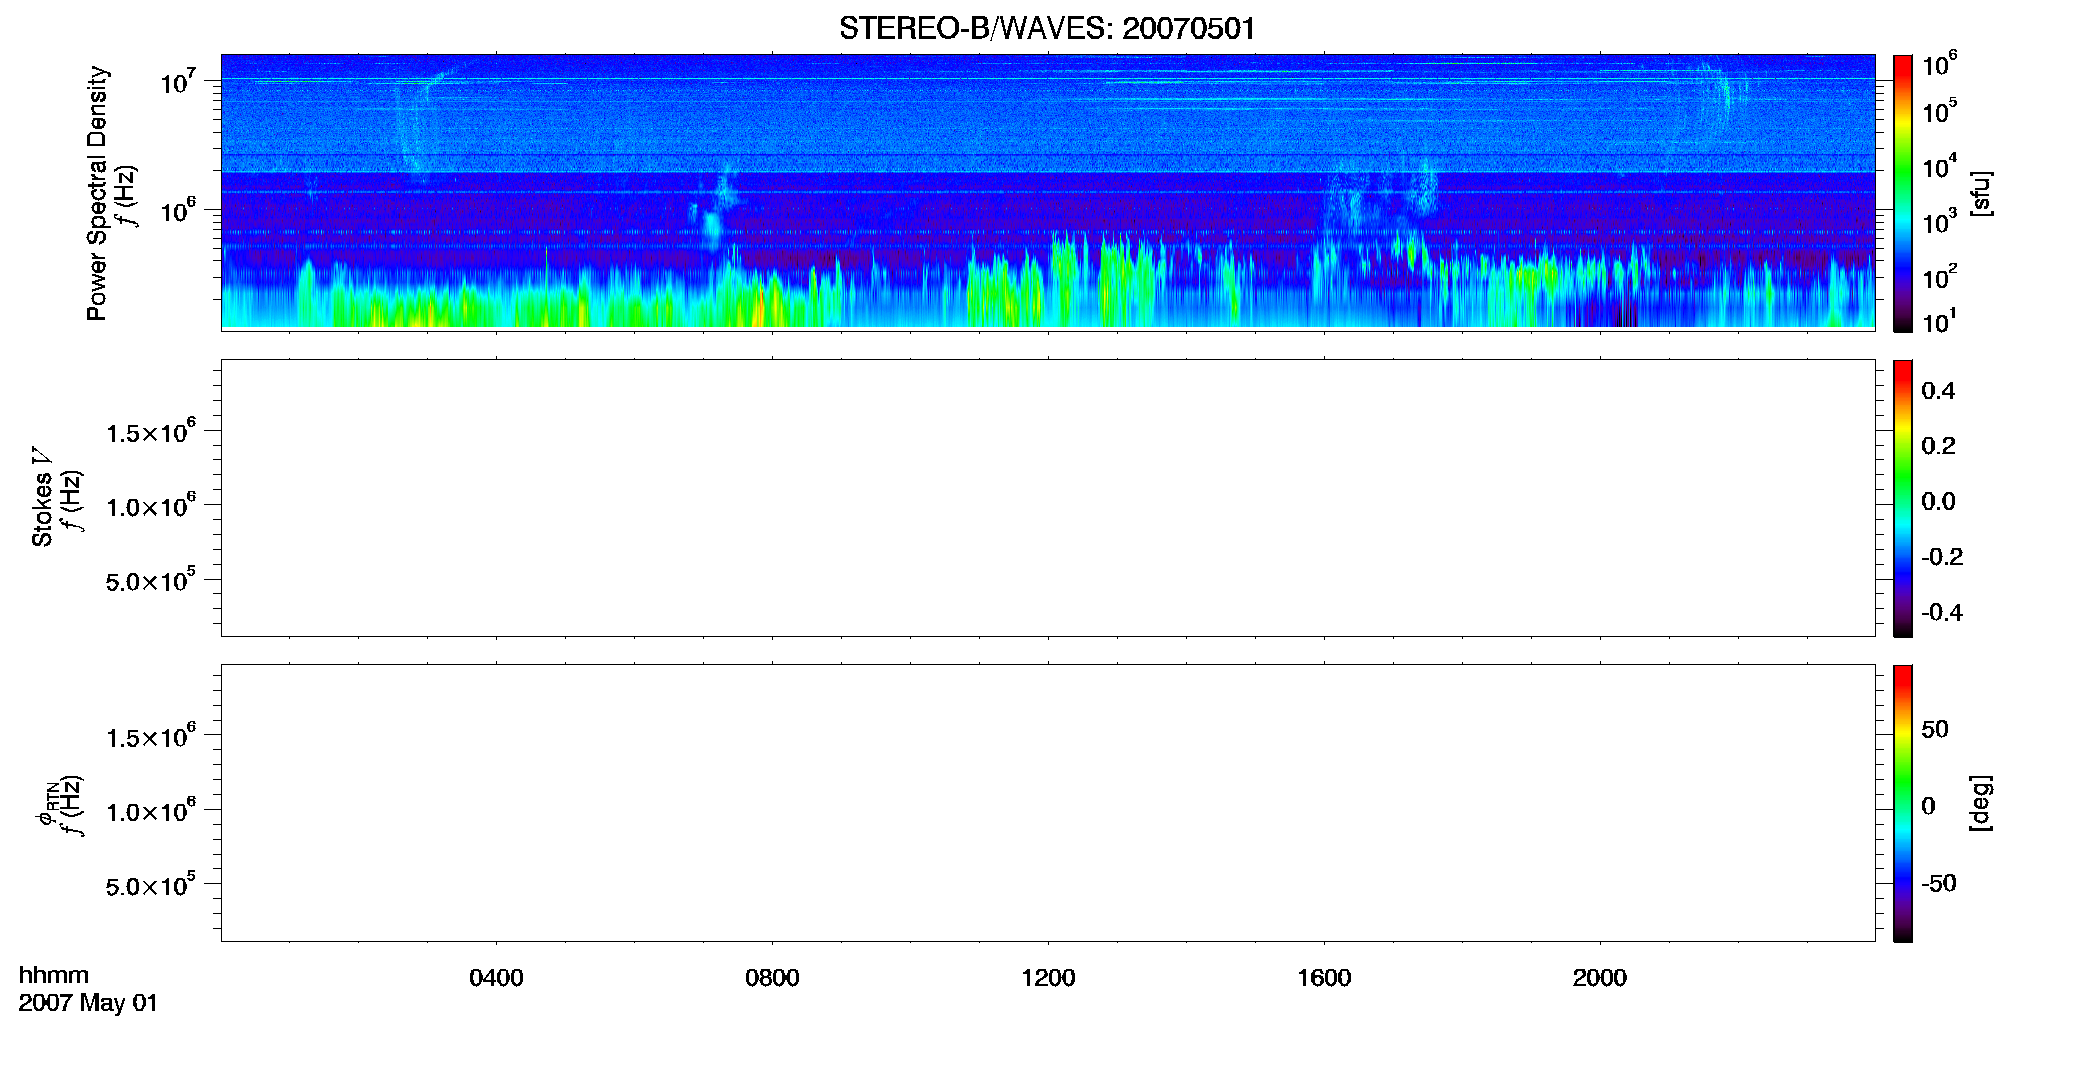2096x1080 pixels.
Task: Click the 2000 time tick label
Action: (x=1600, y=978)
